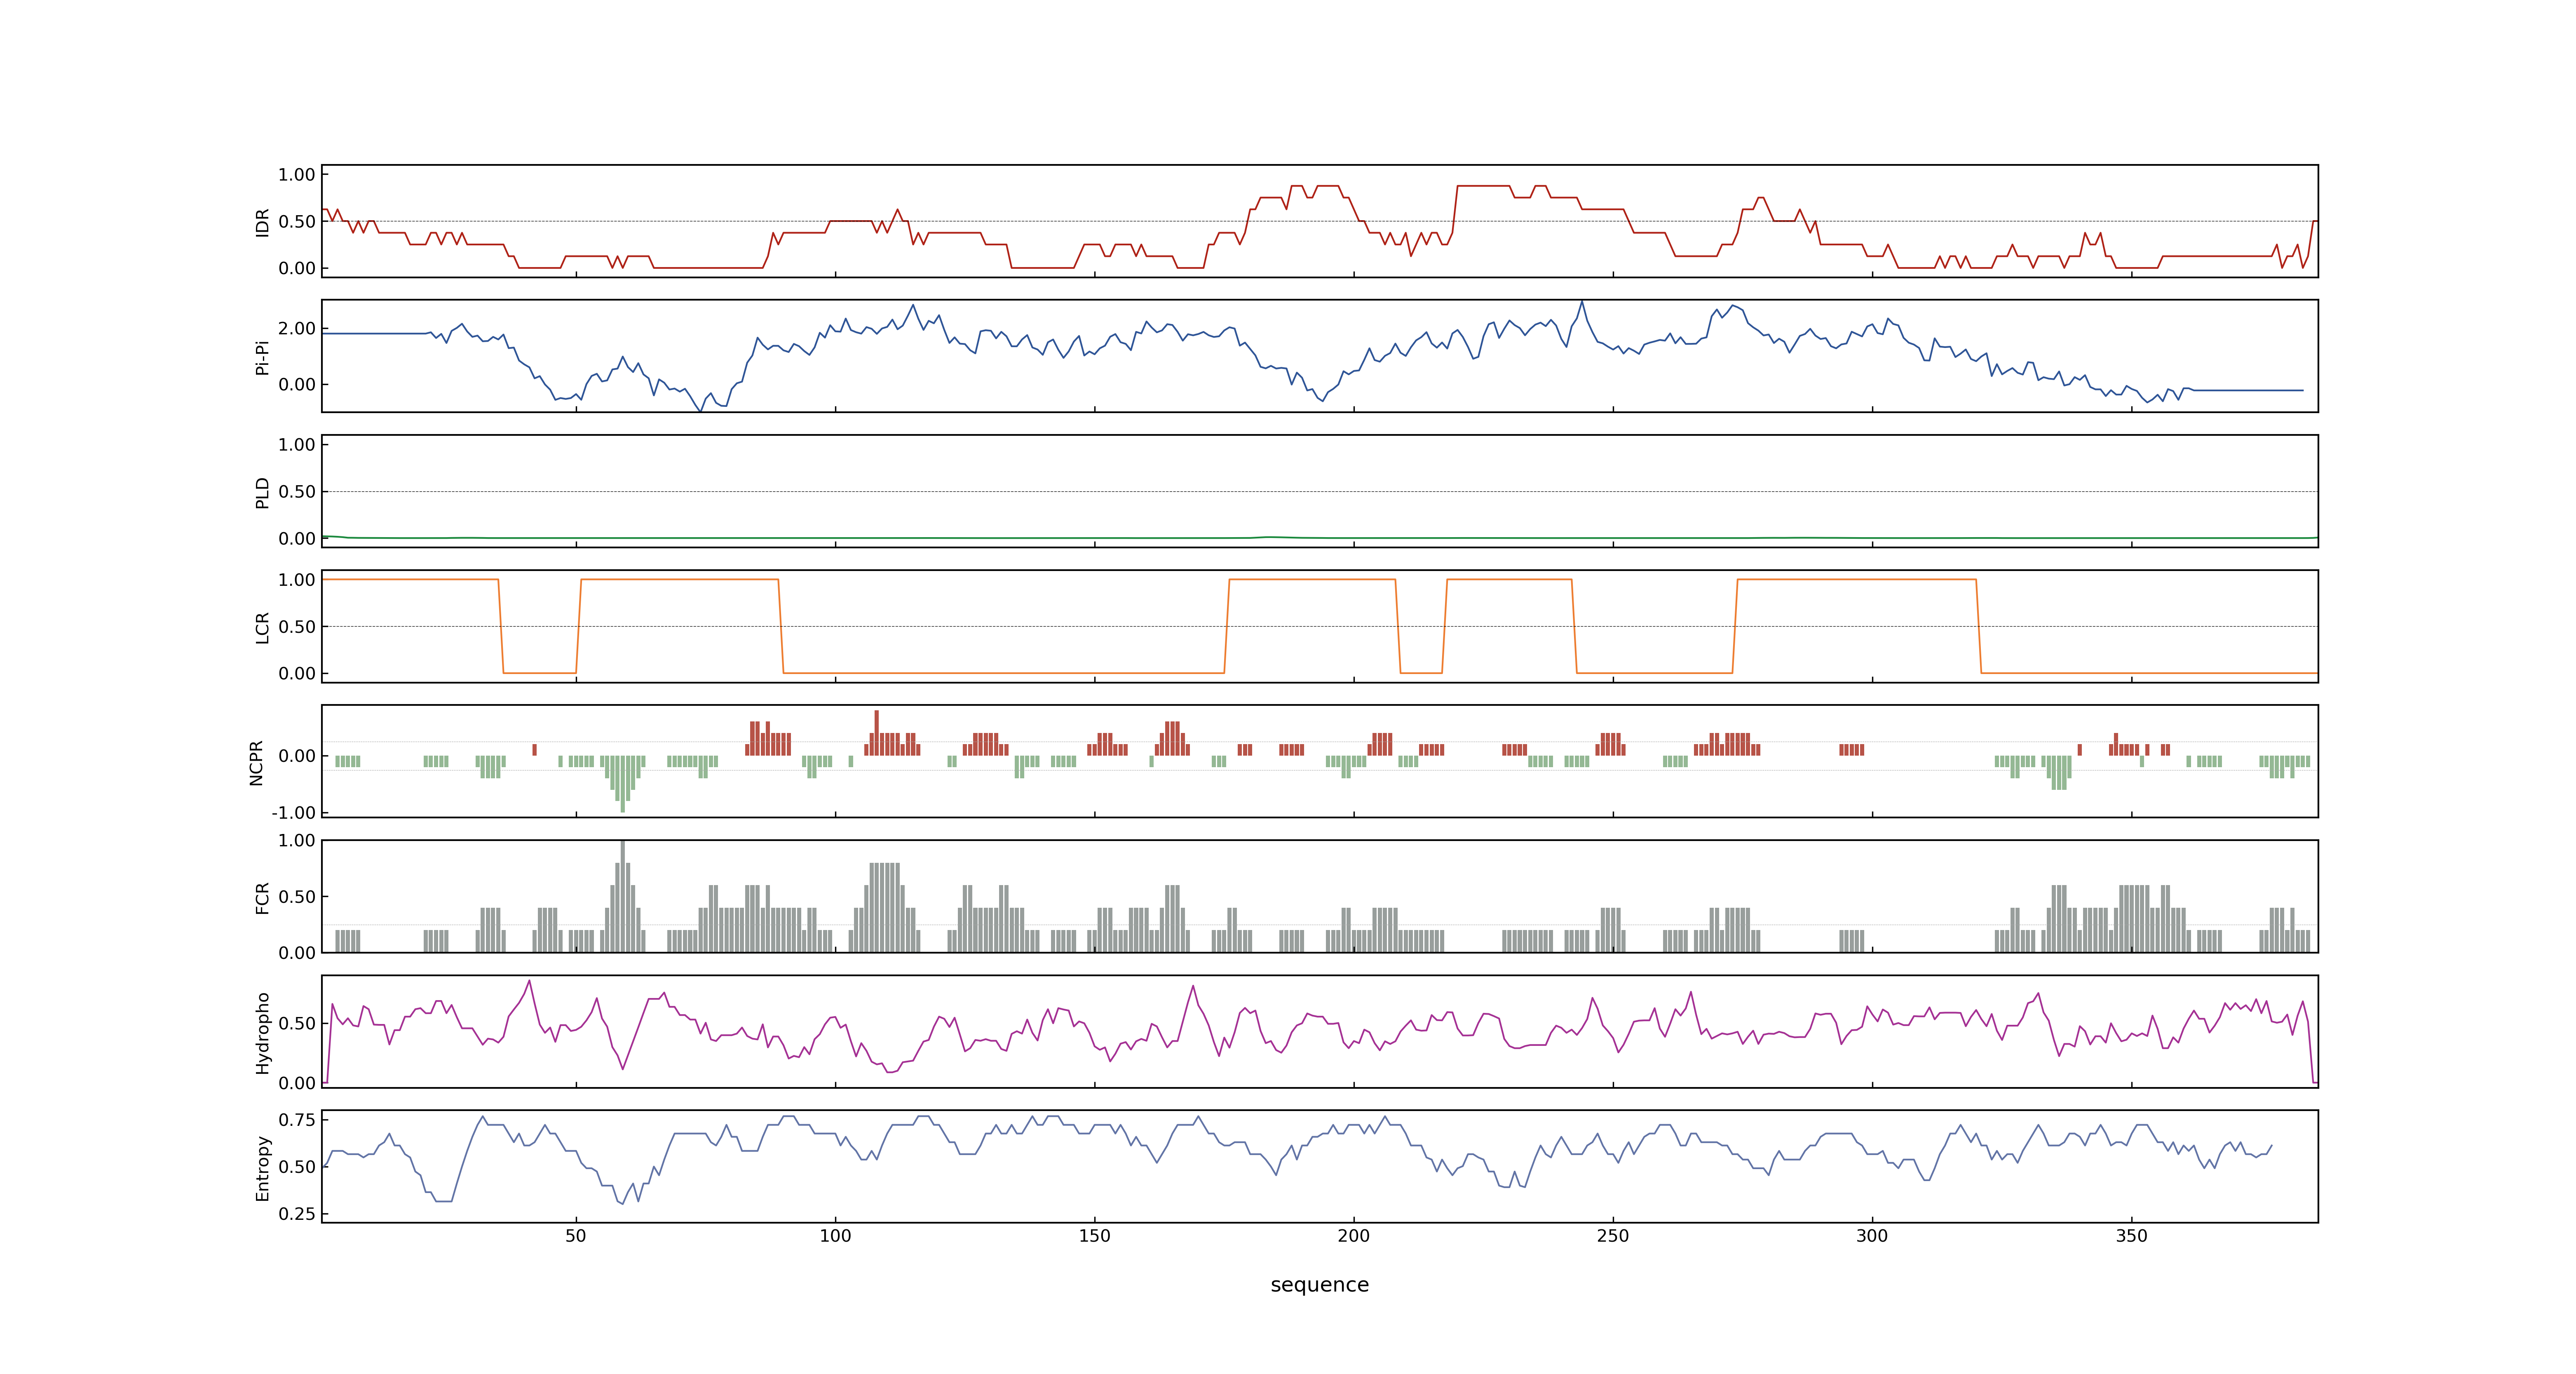
Task: Select the 0.50 tick on Hydropho axis
Action: click(x=297, y=1023)
